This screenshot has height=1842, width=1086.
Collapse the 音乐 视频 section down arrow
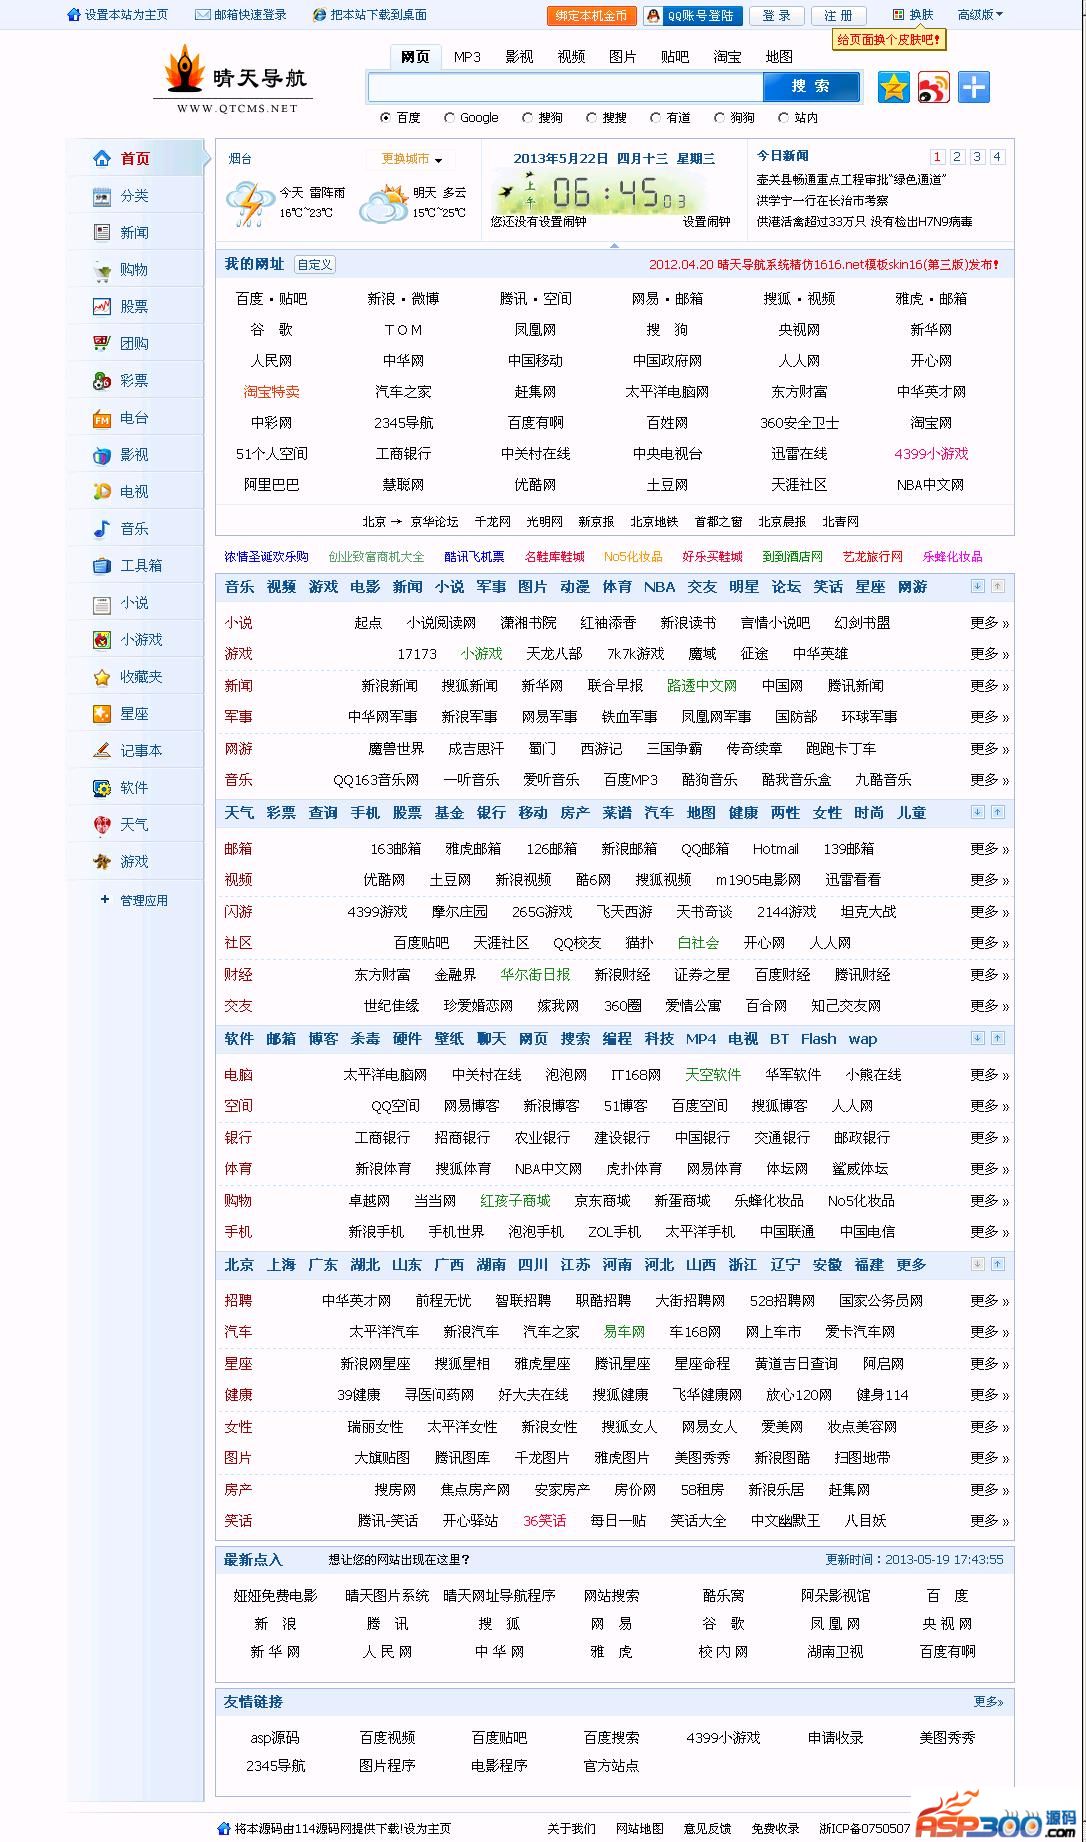(x=978, y=586)
